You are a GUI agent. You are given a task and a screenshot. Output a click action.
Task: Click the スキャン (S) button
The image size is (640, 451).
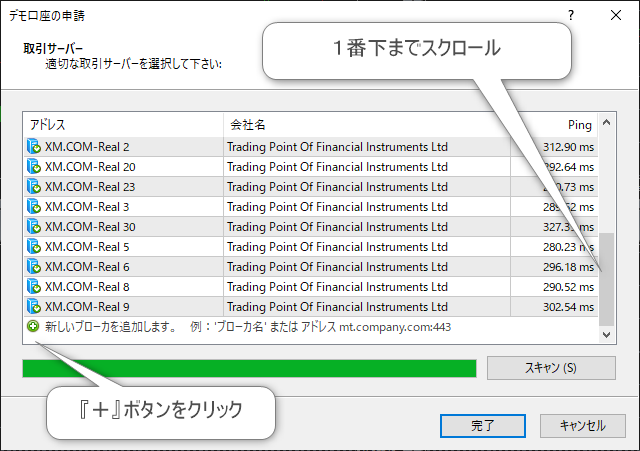(x=551, y=368)
